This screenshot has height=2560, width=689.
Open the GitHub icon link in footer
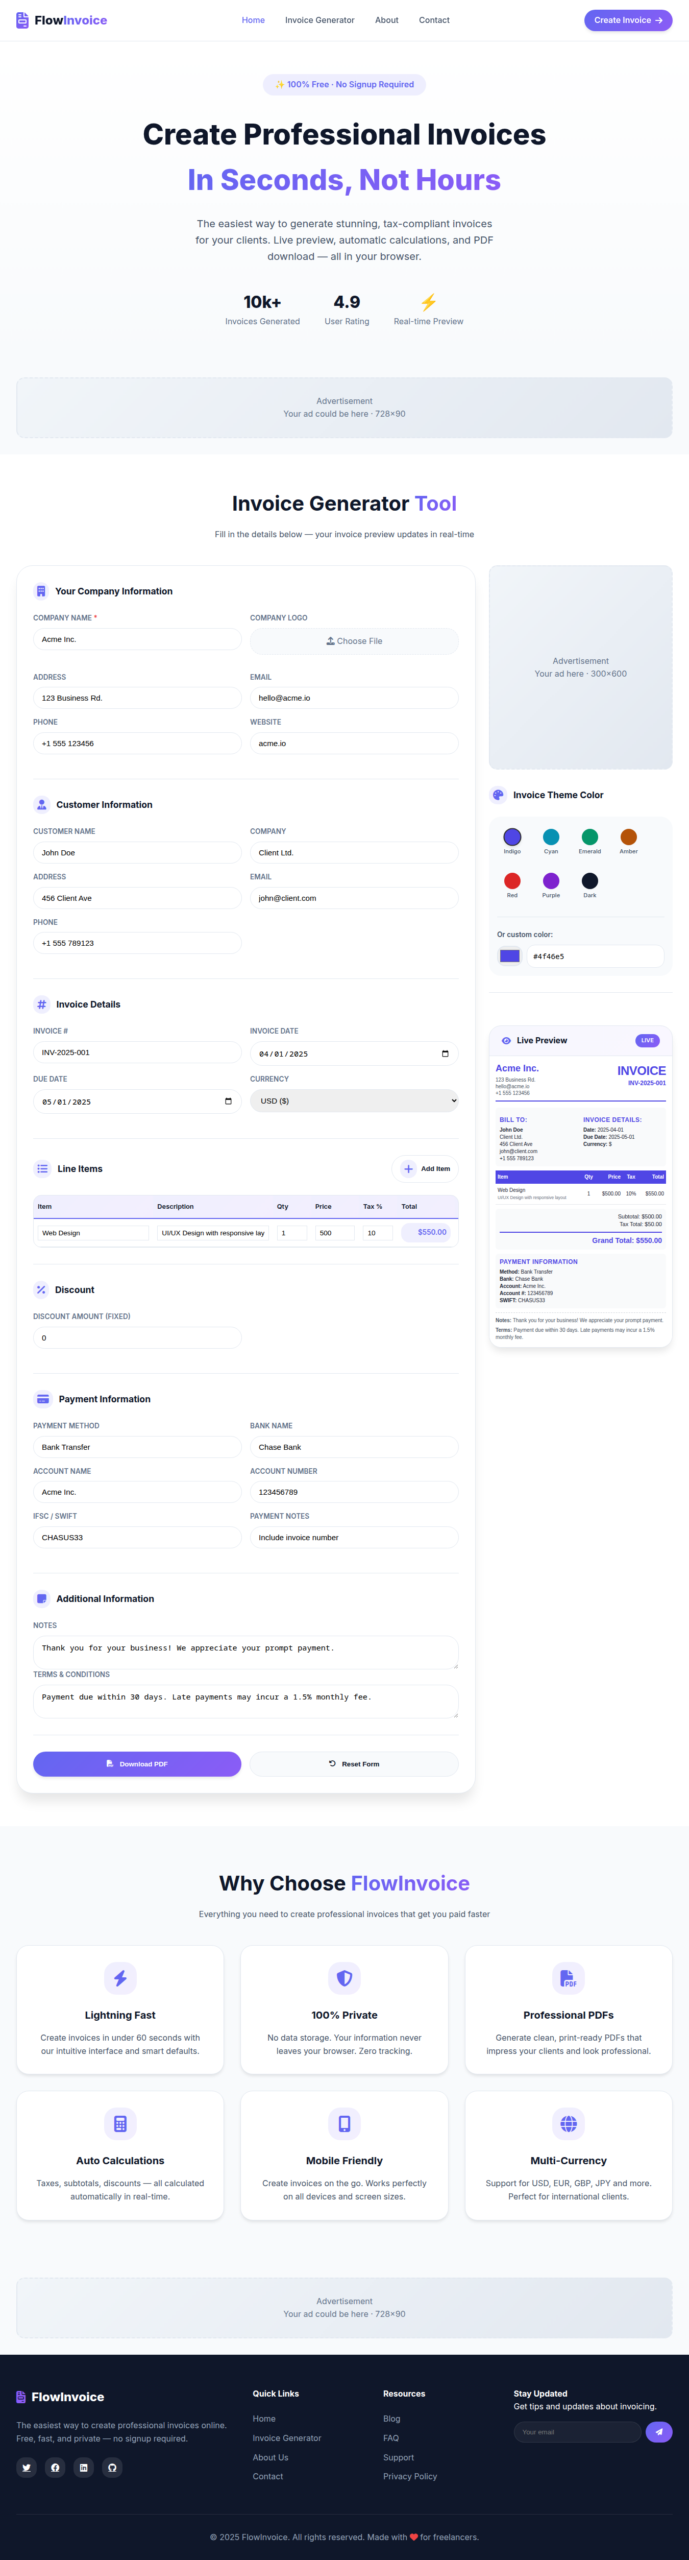(x=112, y=2467)
